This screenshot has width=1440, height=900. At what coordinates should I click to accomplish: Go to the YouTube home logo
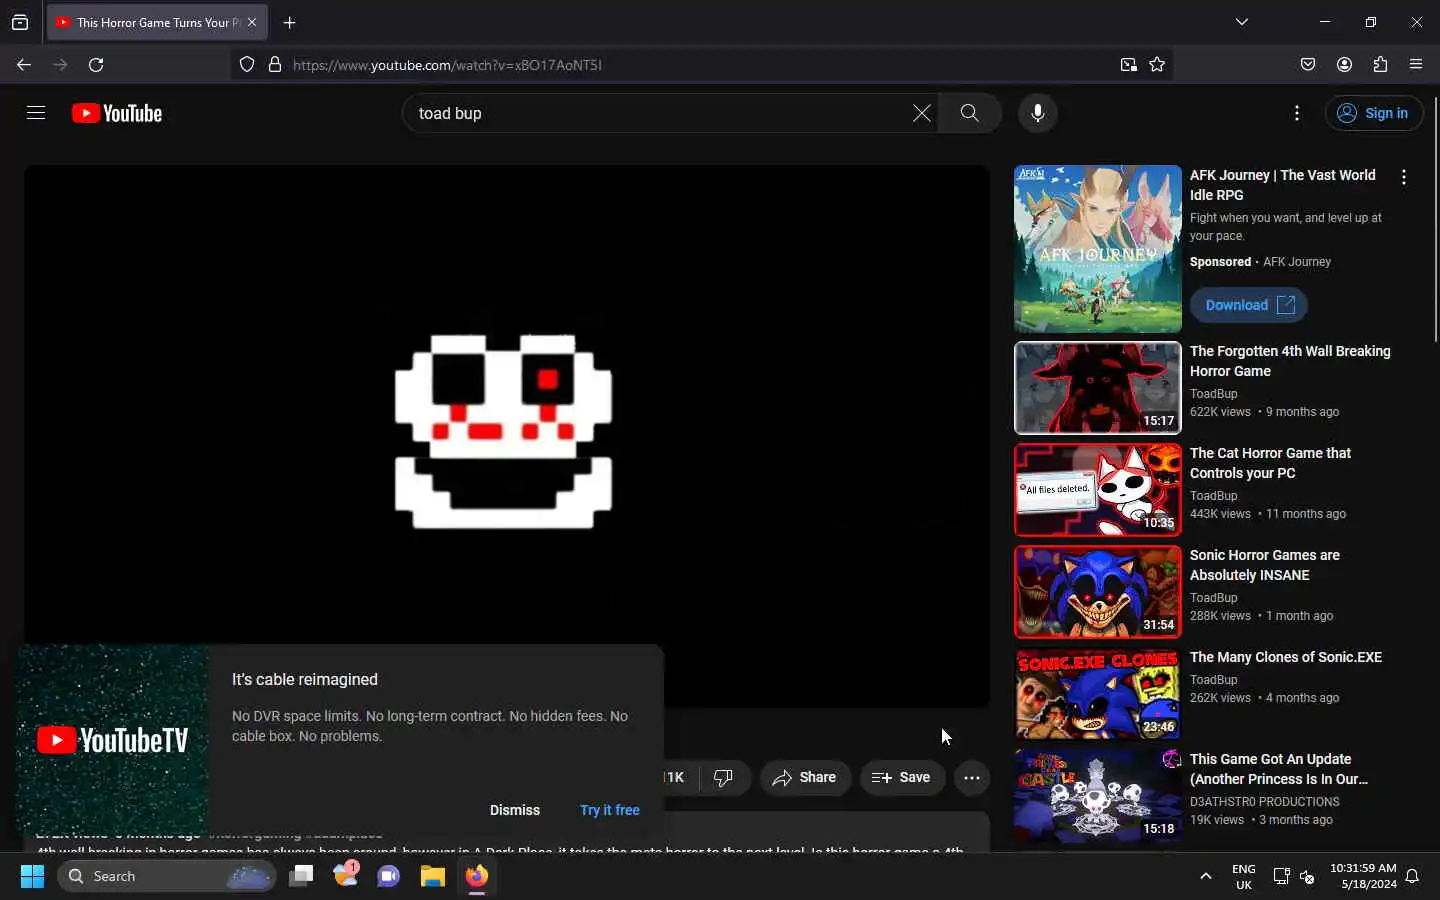(117, 113)
